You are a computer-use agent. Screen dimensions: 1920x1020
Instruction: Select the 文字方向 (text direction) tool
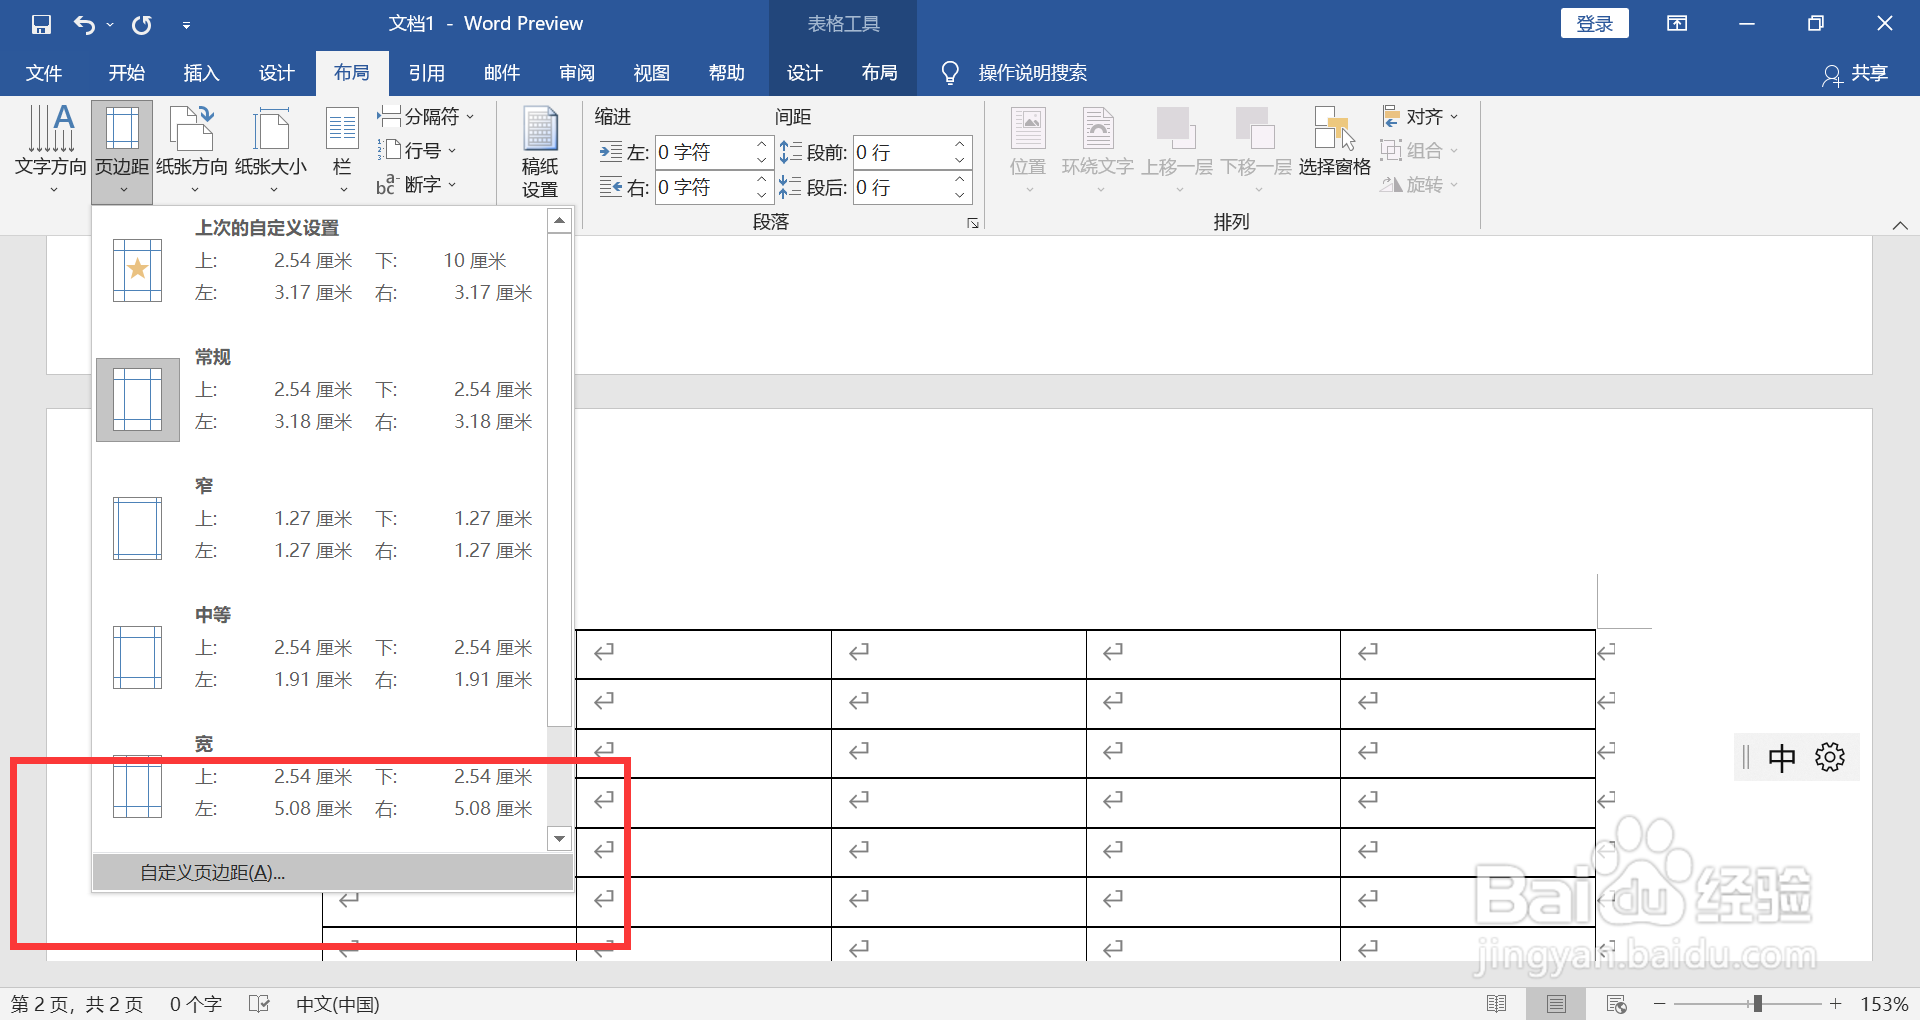point(50,145)
